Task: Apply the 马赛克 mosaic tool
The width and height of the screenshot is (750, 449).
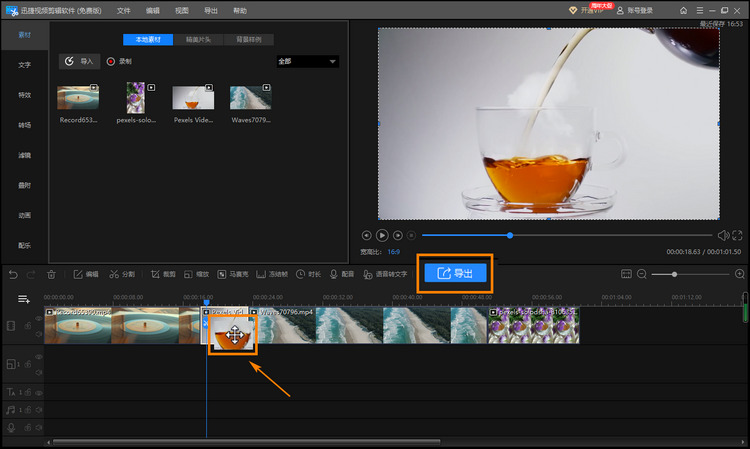Action: (x=233, y=274)
